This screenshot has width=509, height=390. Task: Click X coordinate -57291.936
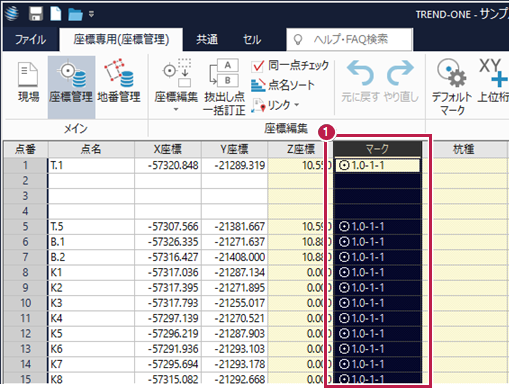pos(168,349)
